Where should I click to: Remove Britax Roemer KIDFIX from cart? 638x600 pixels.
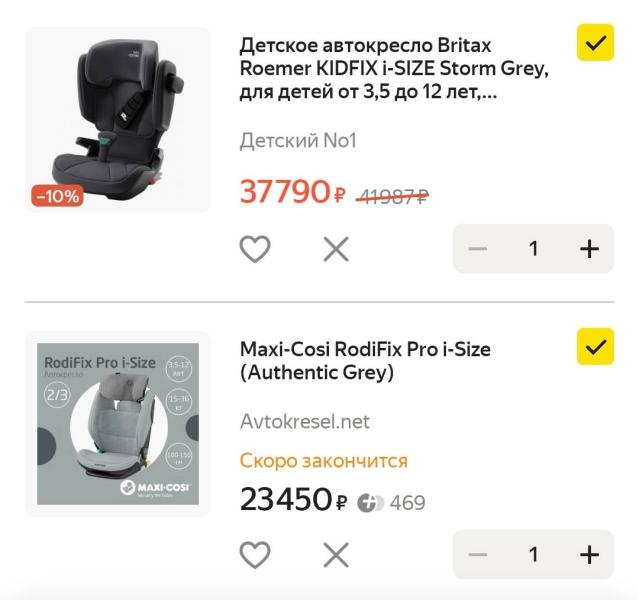coord(336,248)
